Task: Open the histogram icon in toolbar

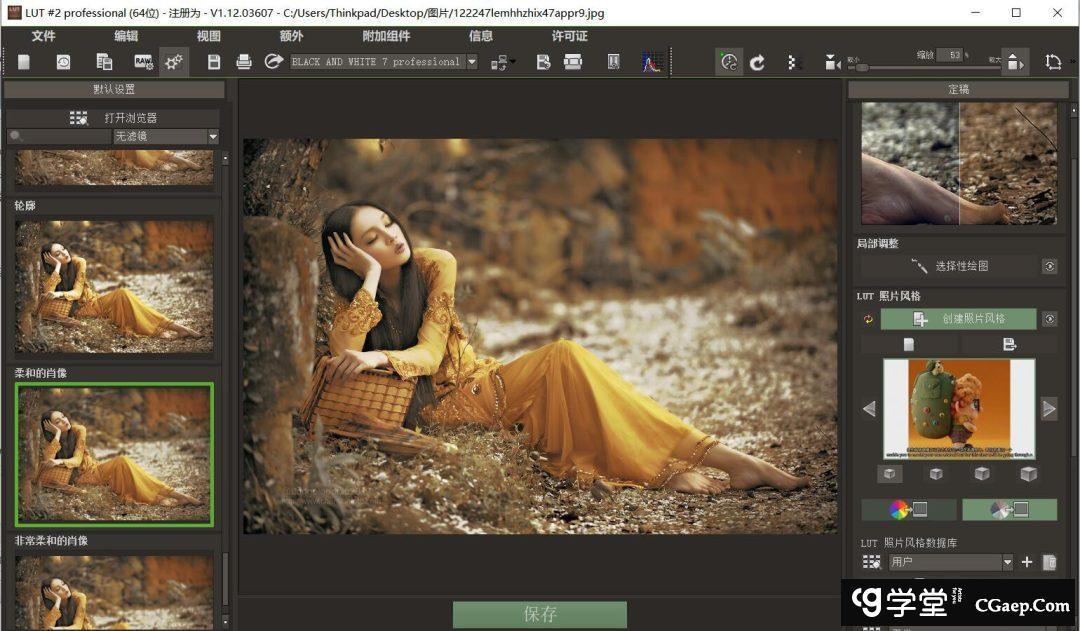Action: (x=652, y=62)
